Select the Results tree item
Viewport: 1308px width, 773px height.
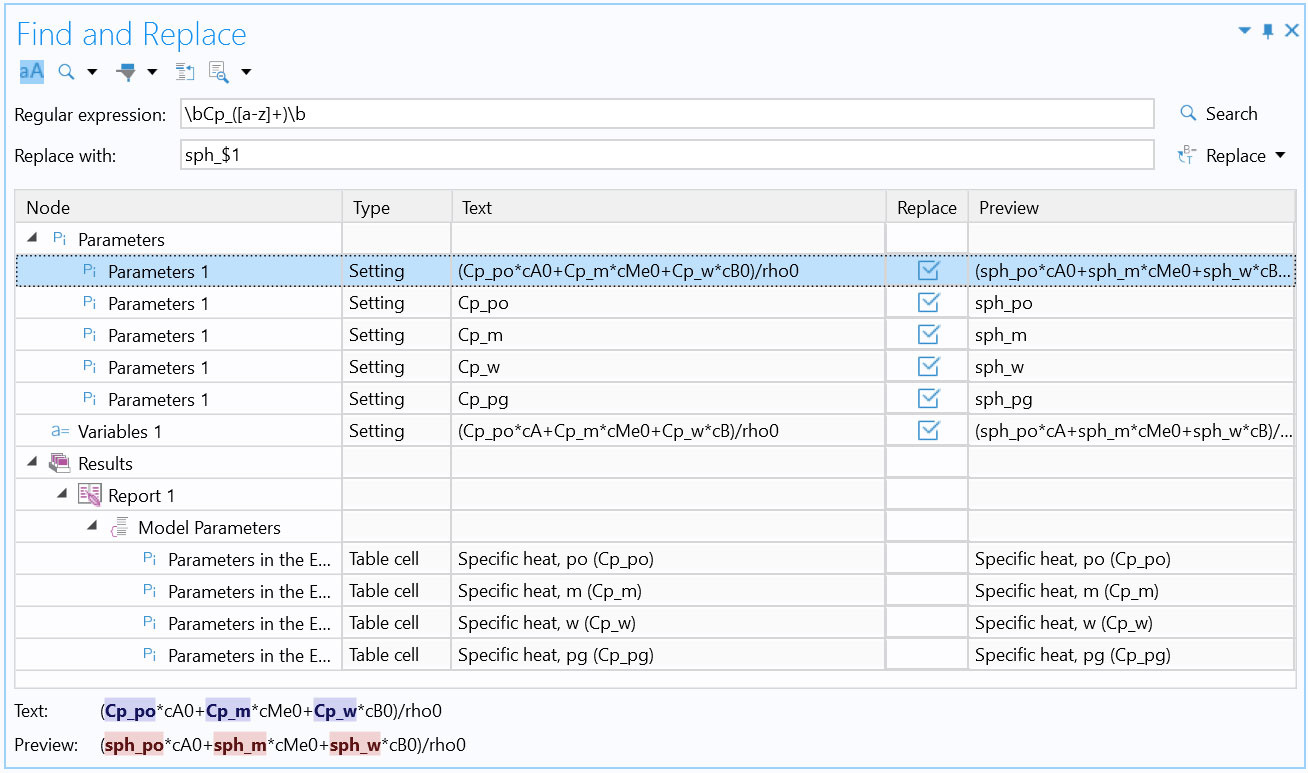[x=105, y=464]
